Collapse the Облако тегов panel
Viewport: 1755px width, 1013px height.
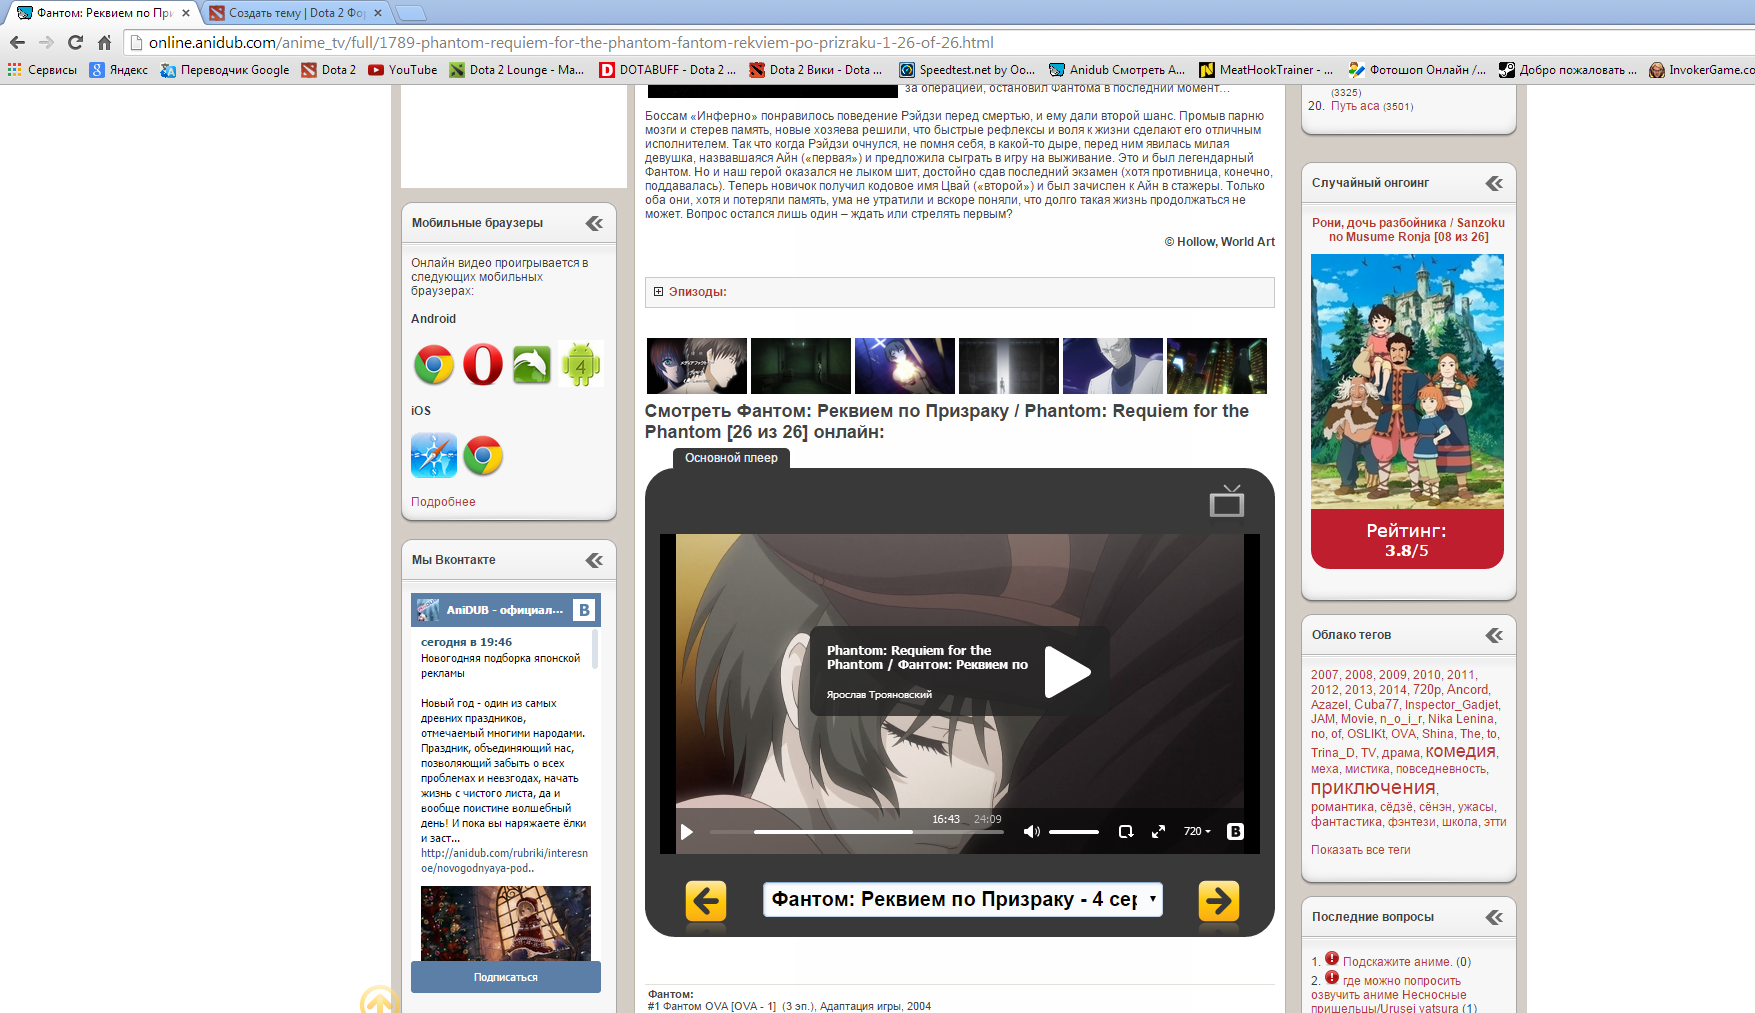[x=1495, y=635]
